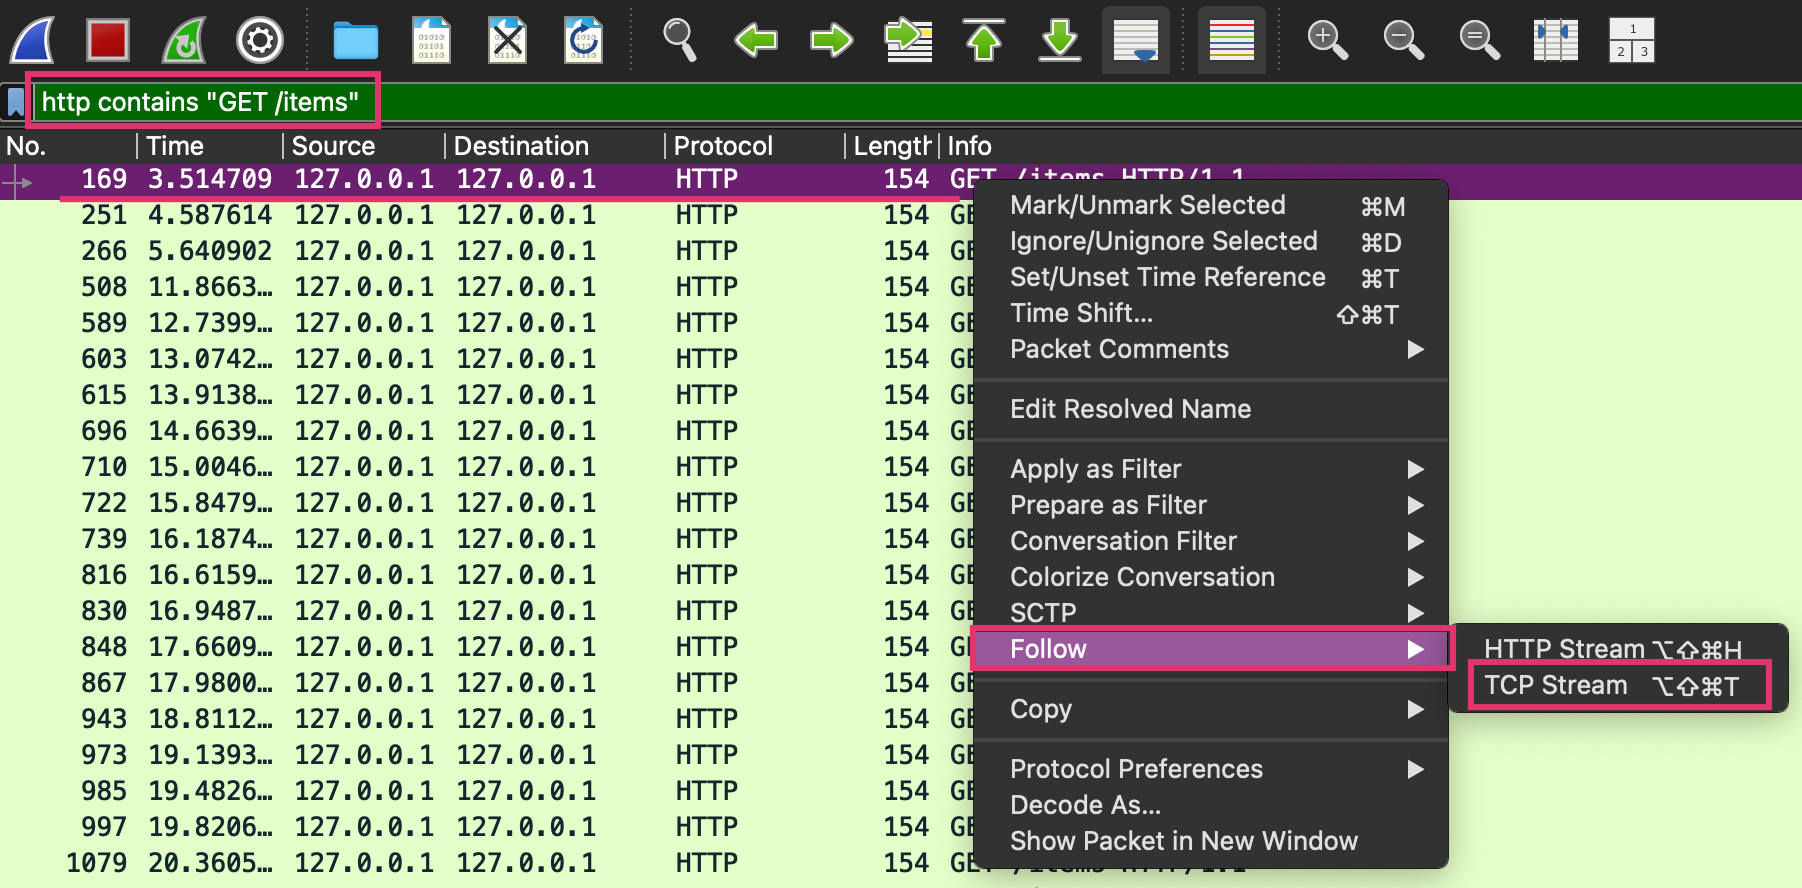Select packet number 739
Screen dimensions: 1802x888
pyautogui.click(x=487, y=540)
